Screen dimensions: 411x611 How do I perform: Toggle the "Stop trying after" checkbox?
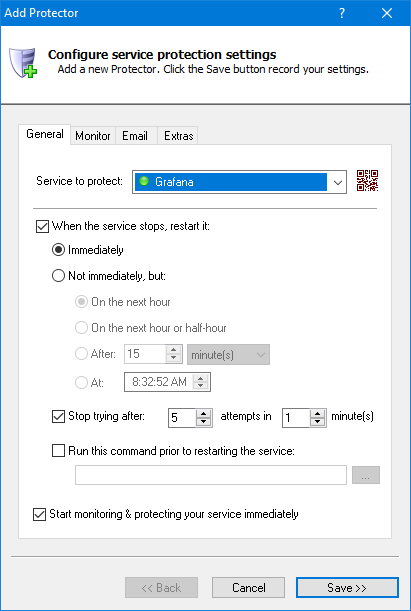tap(58, 416)
